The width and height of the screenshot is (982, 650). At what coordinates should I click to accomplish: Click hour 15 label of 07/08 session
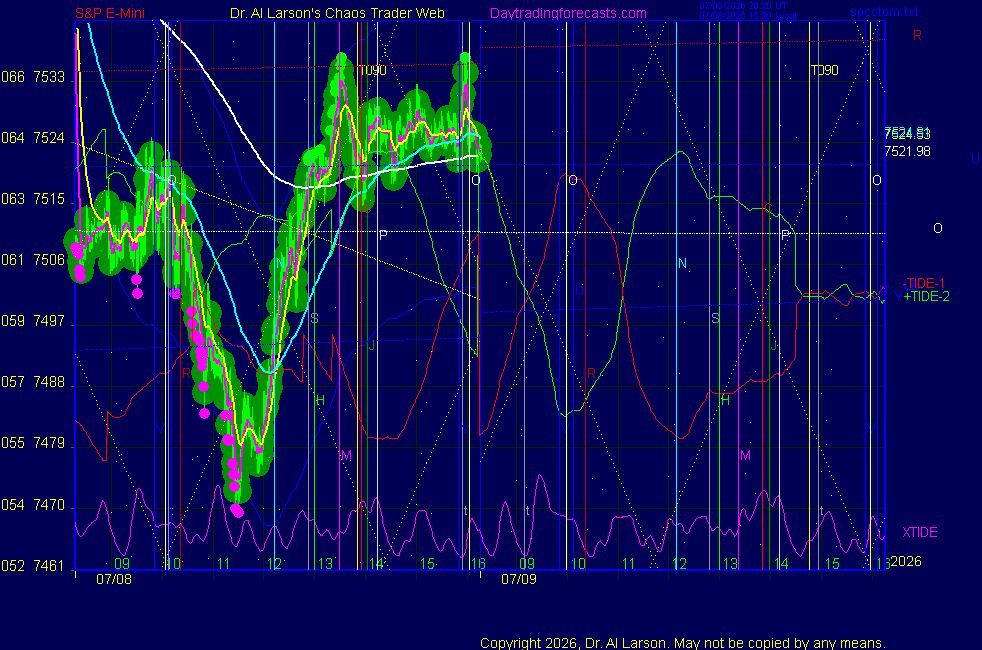(x=427, y=564)
